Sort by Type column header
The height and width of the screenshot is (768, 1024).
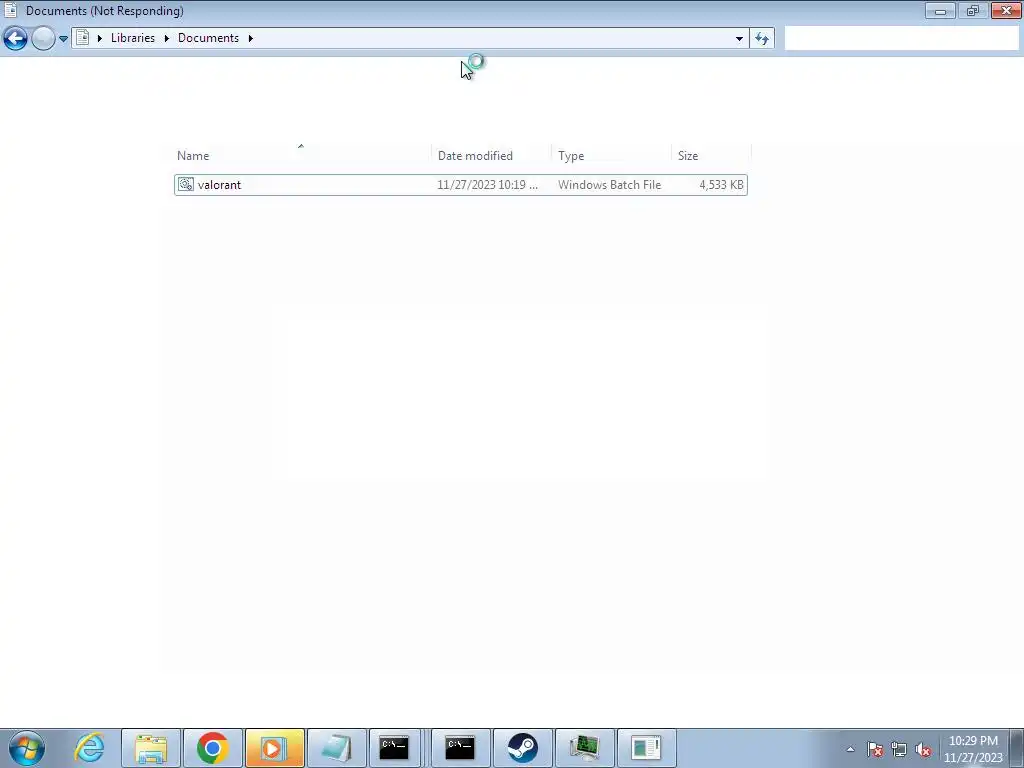tap(571, 155)
